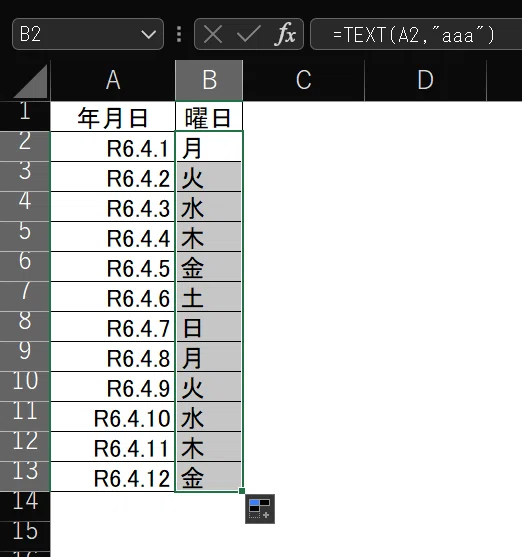The width and height of the screenshot is (522, 557).
Task: Click weekday cell beside R6.4.12
Action: 209,477
